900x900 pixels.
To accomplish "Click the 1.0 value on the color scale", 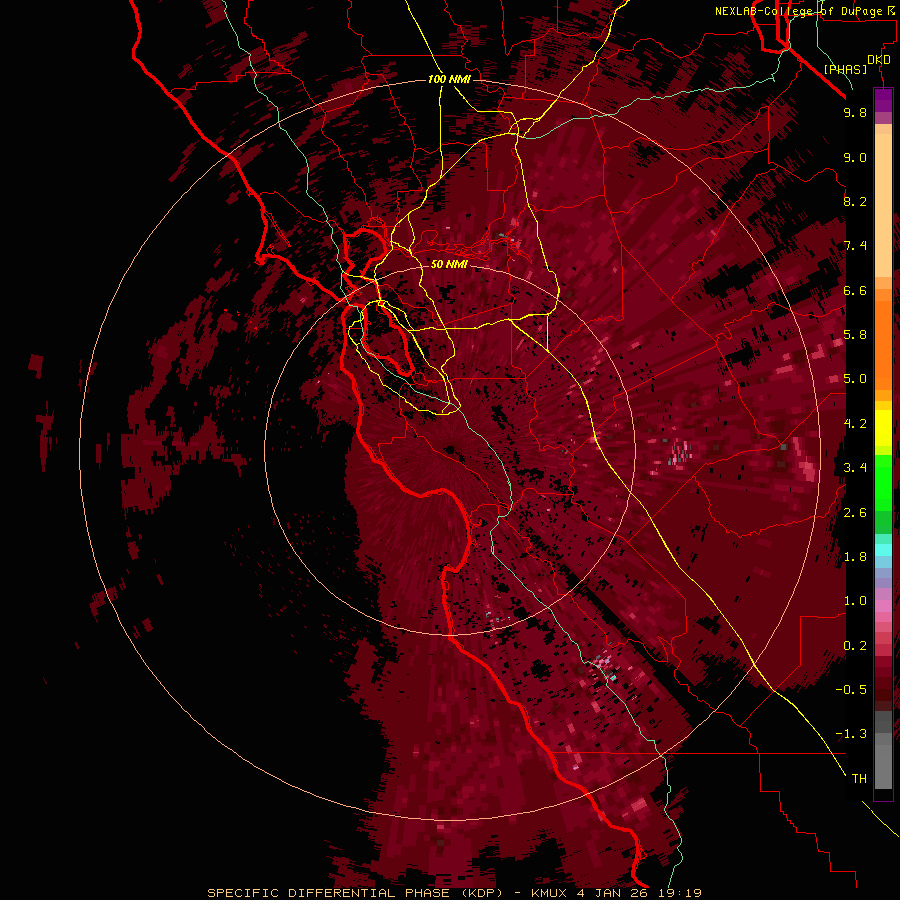I will [x=855, y=601].
